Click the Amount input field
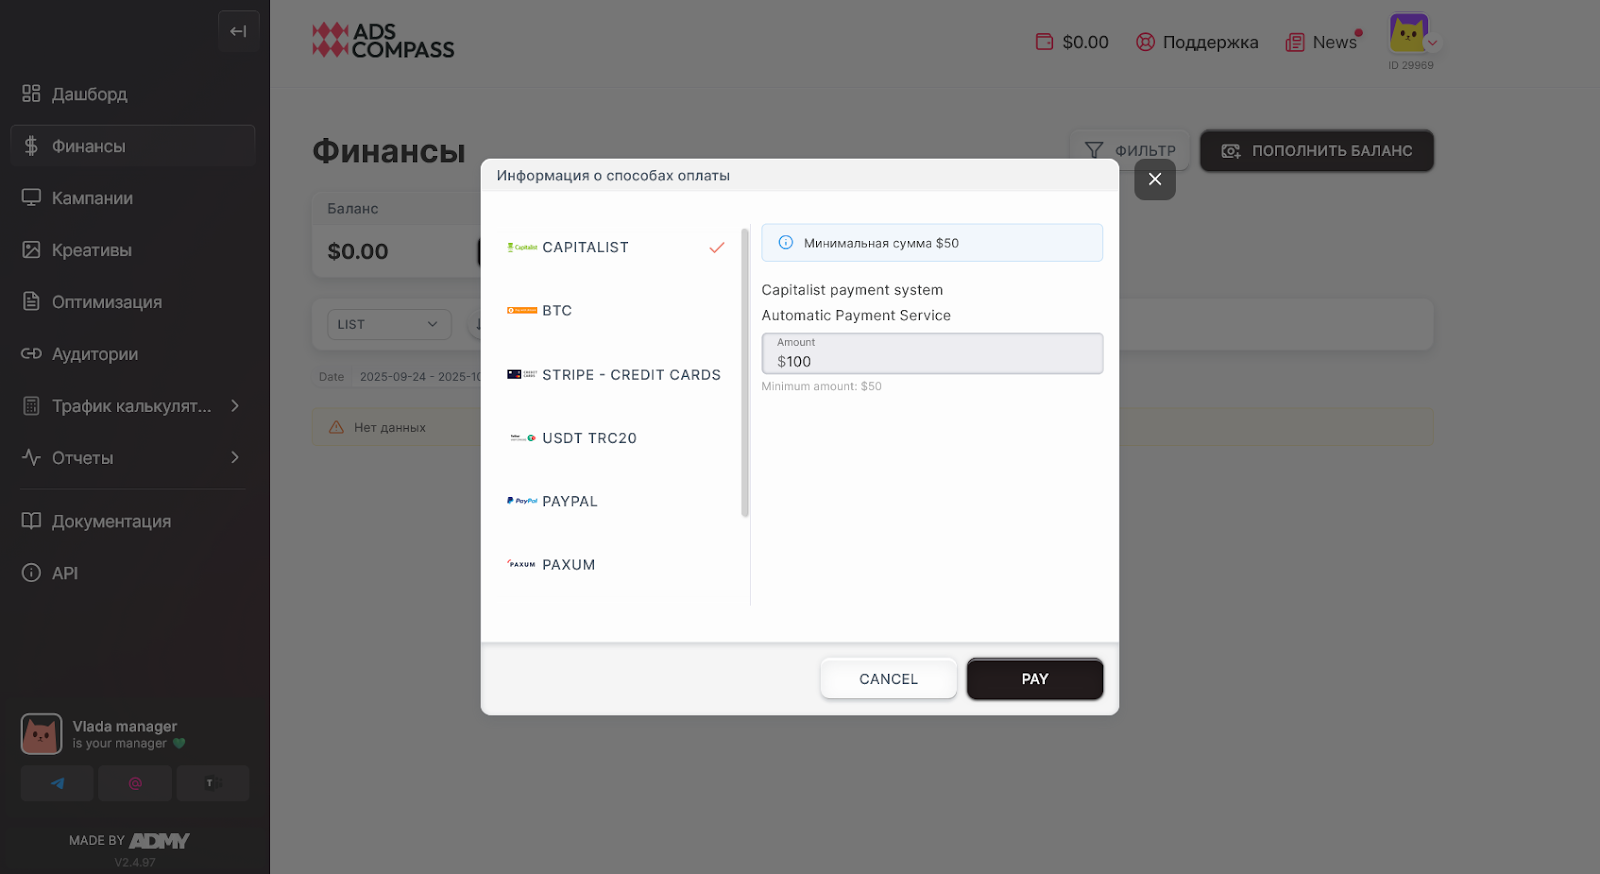Viewport: 1600px width, 874px height. click(932, 353)
